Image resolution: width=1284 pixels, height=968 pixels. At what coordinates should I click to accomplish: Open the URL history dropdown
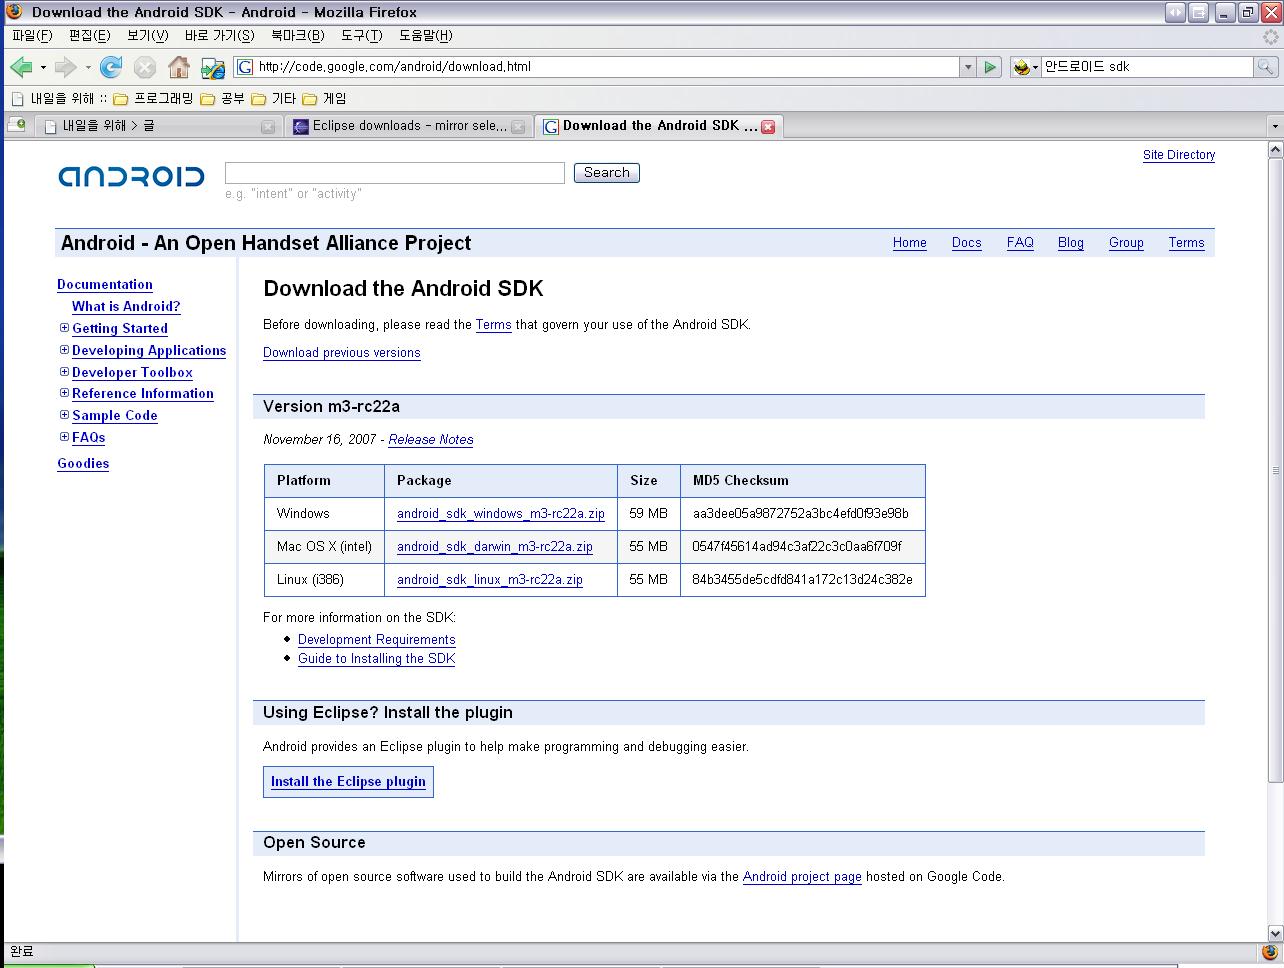pos(967,67)
